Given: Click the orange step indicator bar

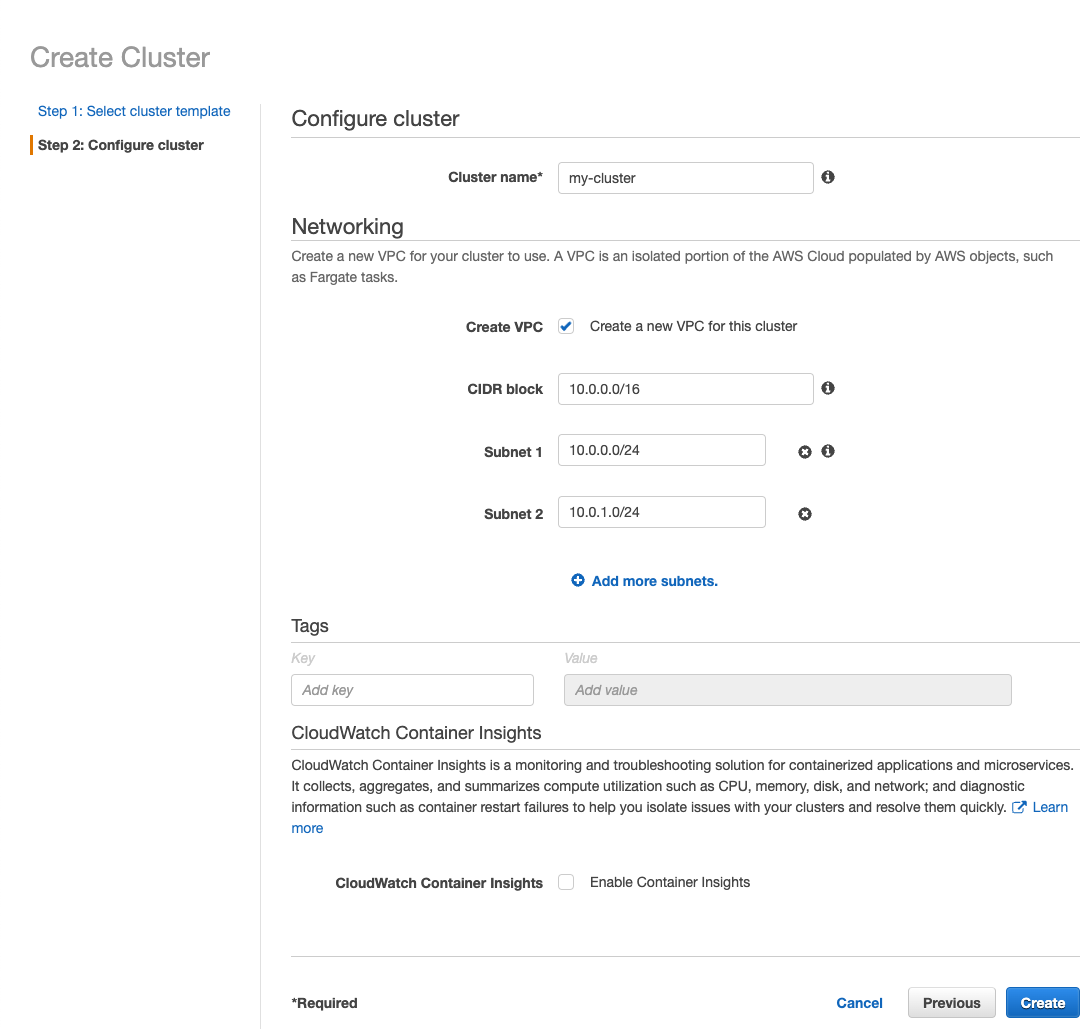Looking at the screenshot, I should tap(31, 145).
